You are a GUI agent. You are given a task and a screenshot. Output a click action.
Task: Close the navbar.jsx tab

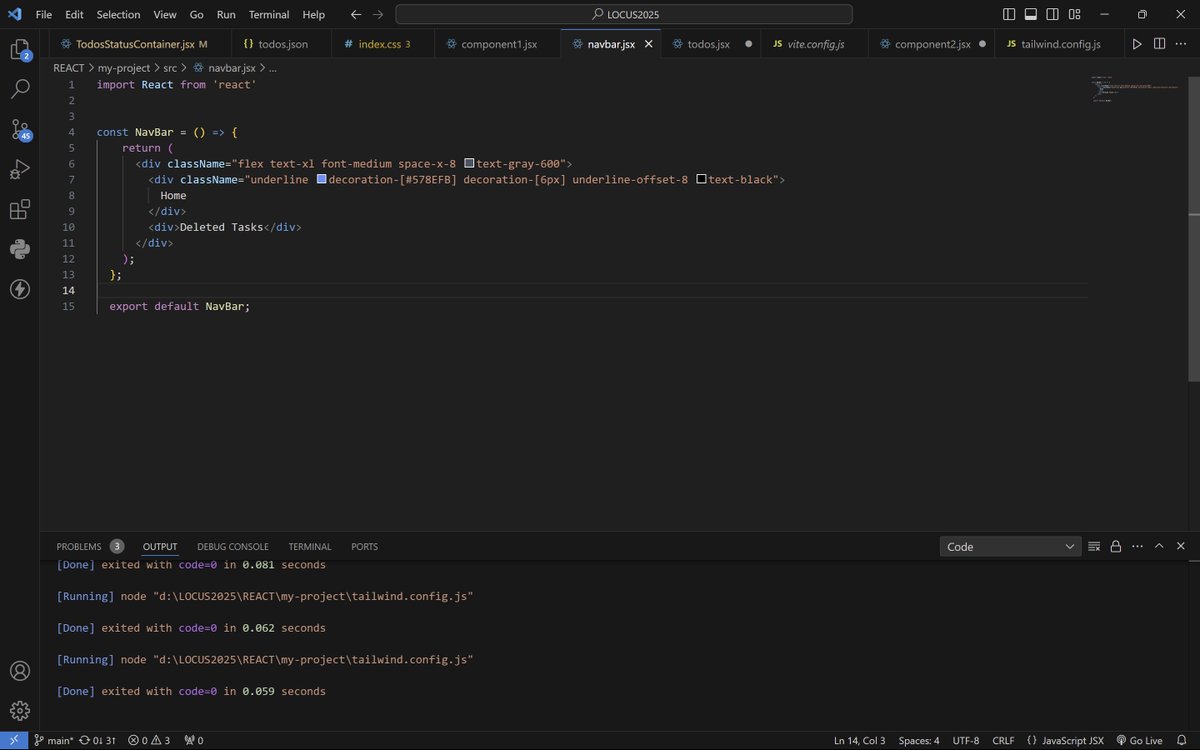(648, 44)
